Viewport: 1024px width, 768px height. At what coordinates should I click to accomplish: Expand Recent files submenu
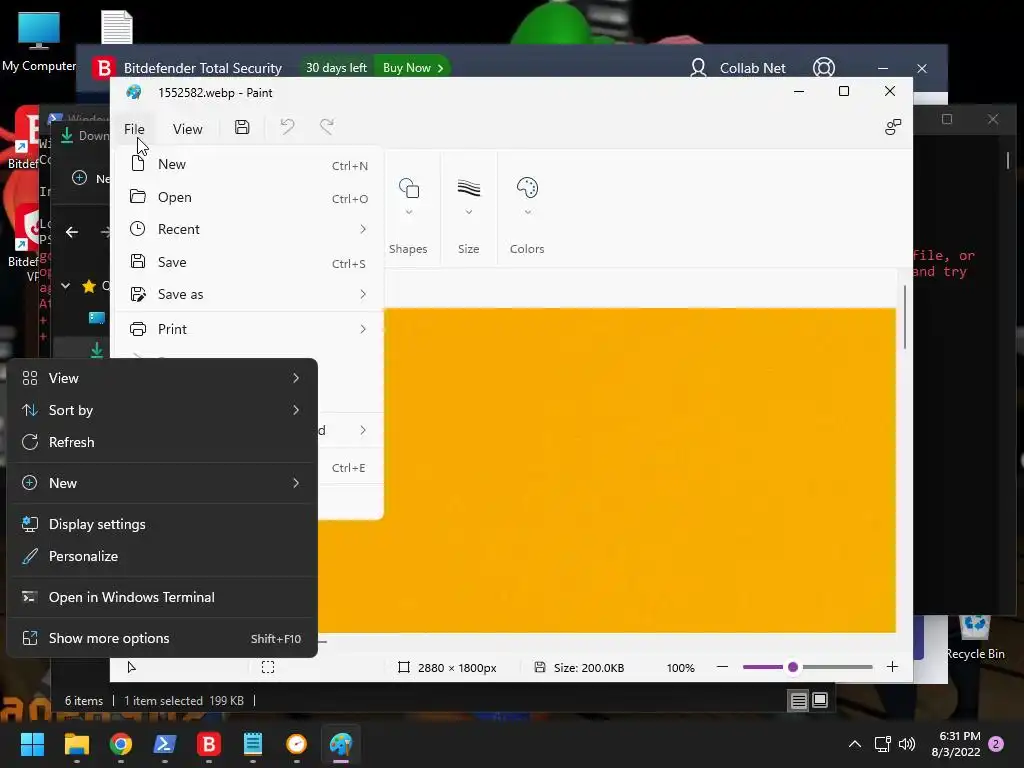click(249, 229)
